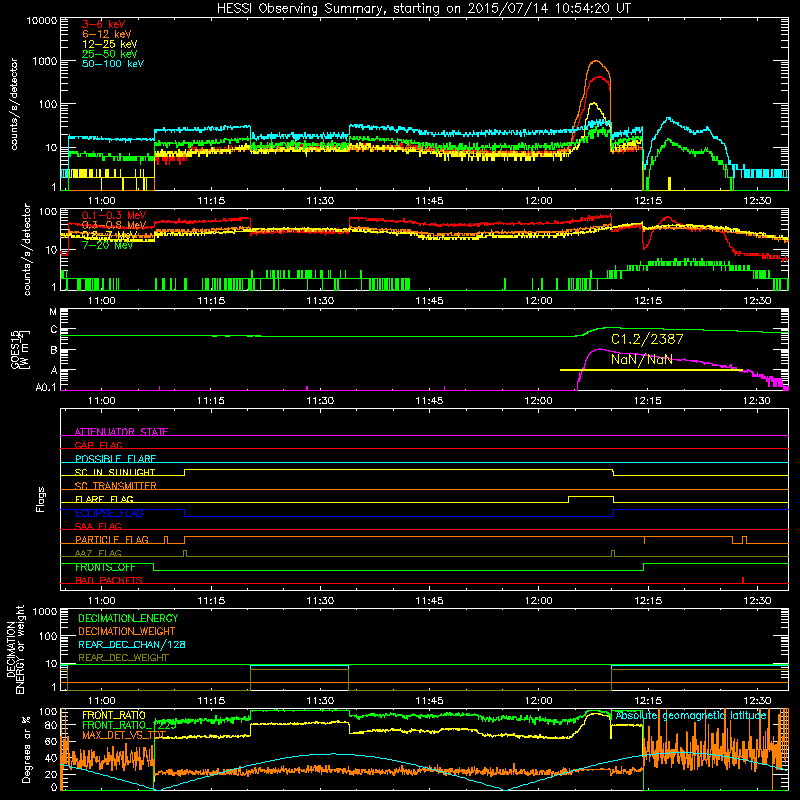Click the FLARE_FLAG label
The width and height of the screenshot is (800, 800).
tap(104, 499)
